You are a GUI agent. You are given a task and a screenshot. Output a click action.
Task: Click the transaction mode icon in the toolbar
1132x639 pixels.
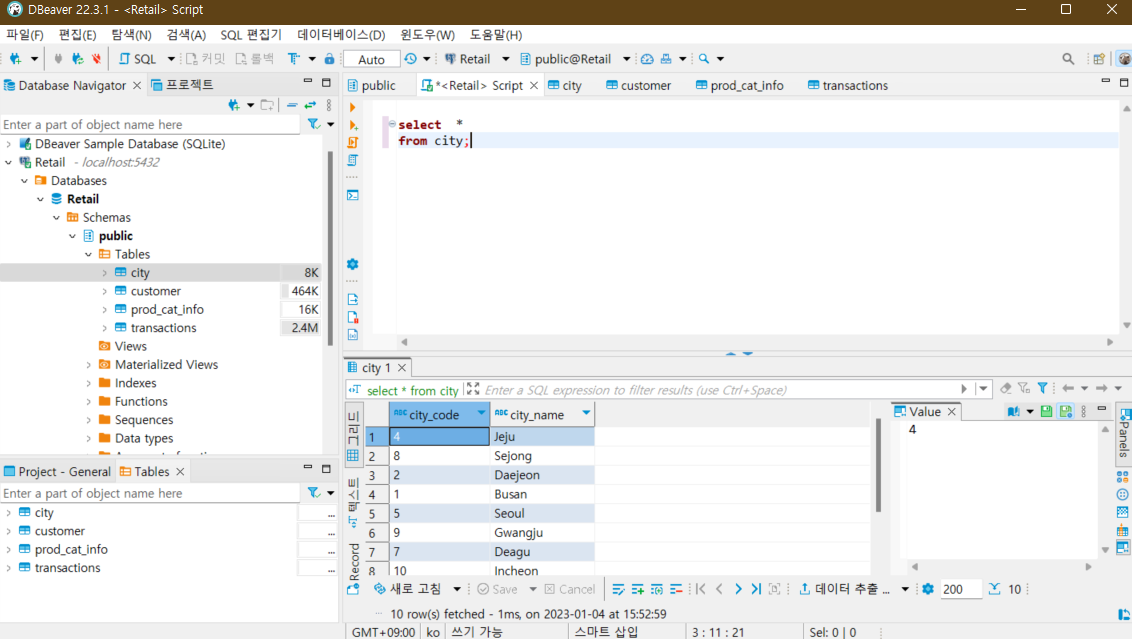click(294, 59)
